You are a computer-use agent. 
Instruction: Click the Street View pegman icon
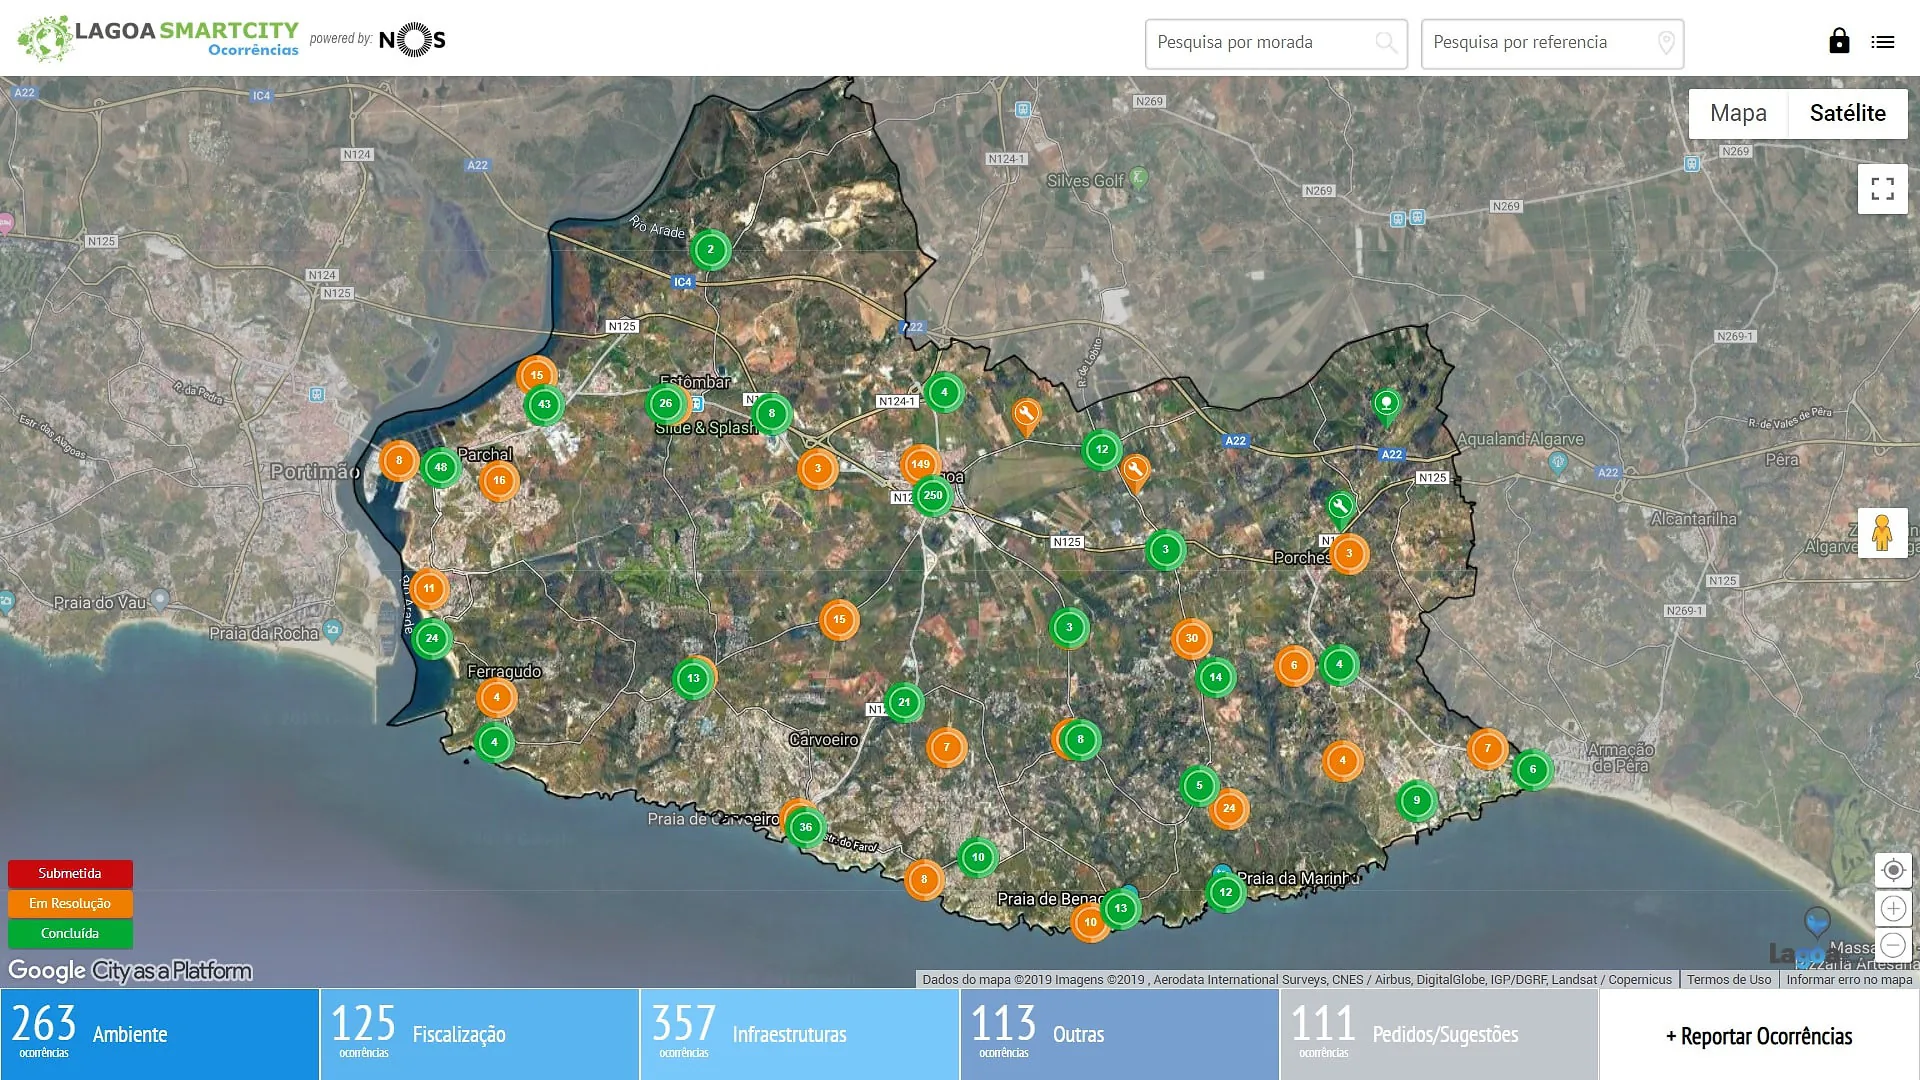[x=1881, y=533]
